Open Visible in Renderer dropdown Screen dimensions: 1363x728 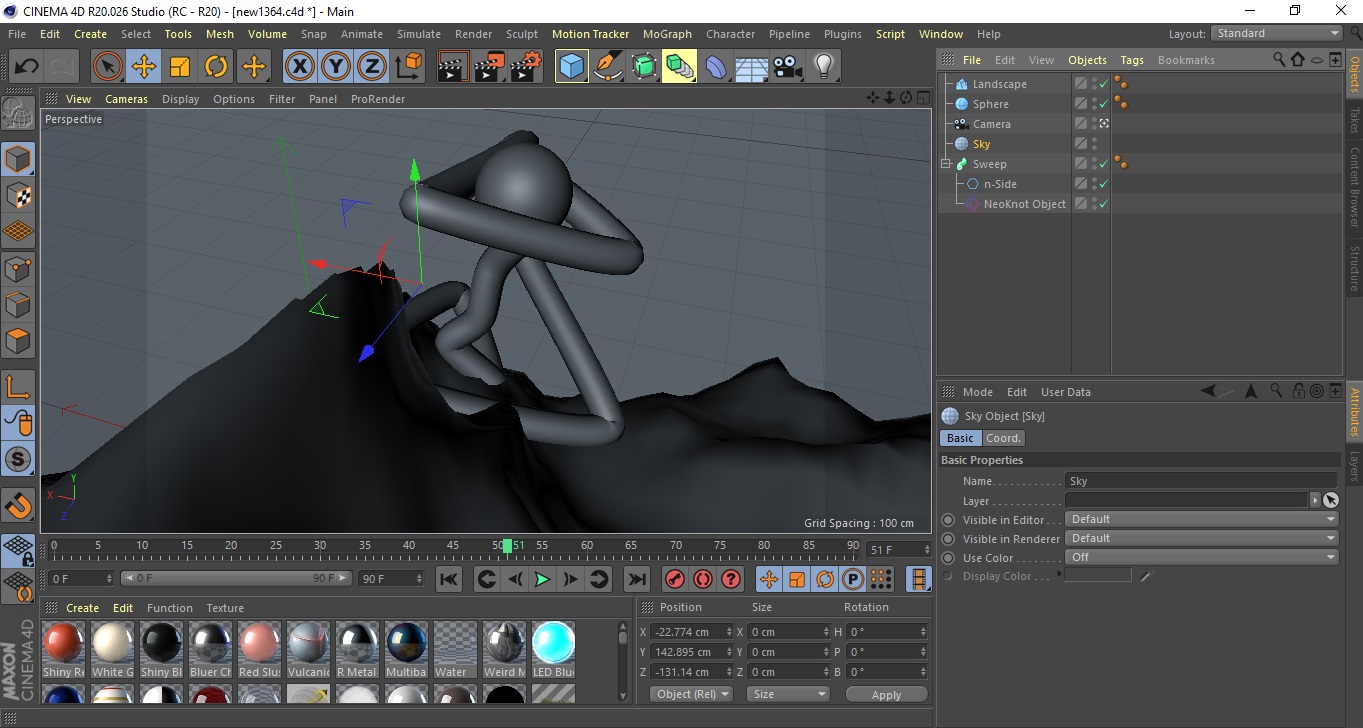click(1202, 538)
